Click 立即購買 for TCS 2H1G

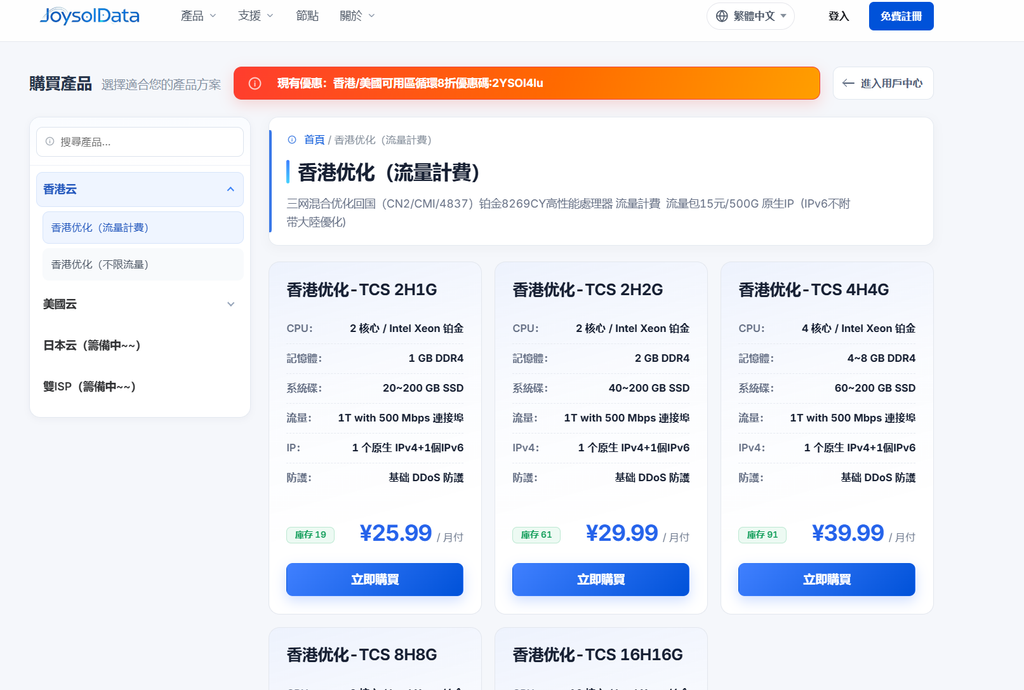point(375,580)
